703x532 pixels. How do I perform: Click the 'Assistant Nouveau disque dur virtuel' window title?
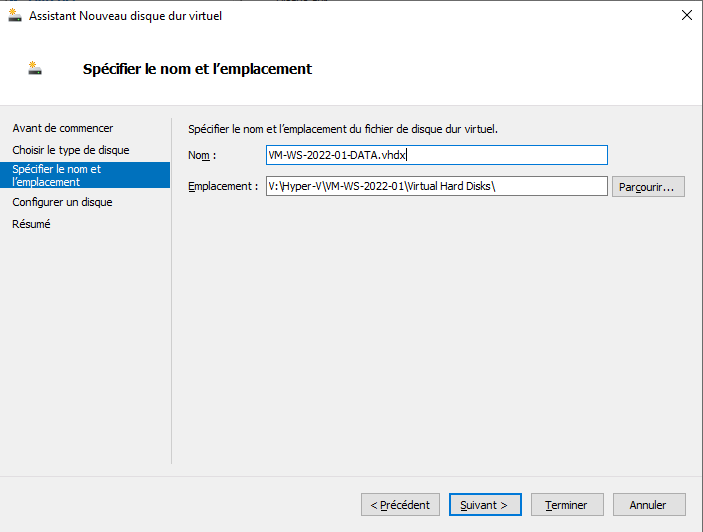pyautogui.click(x=125, y=15)
